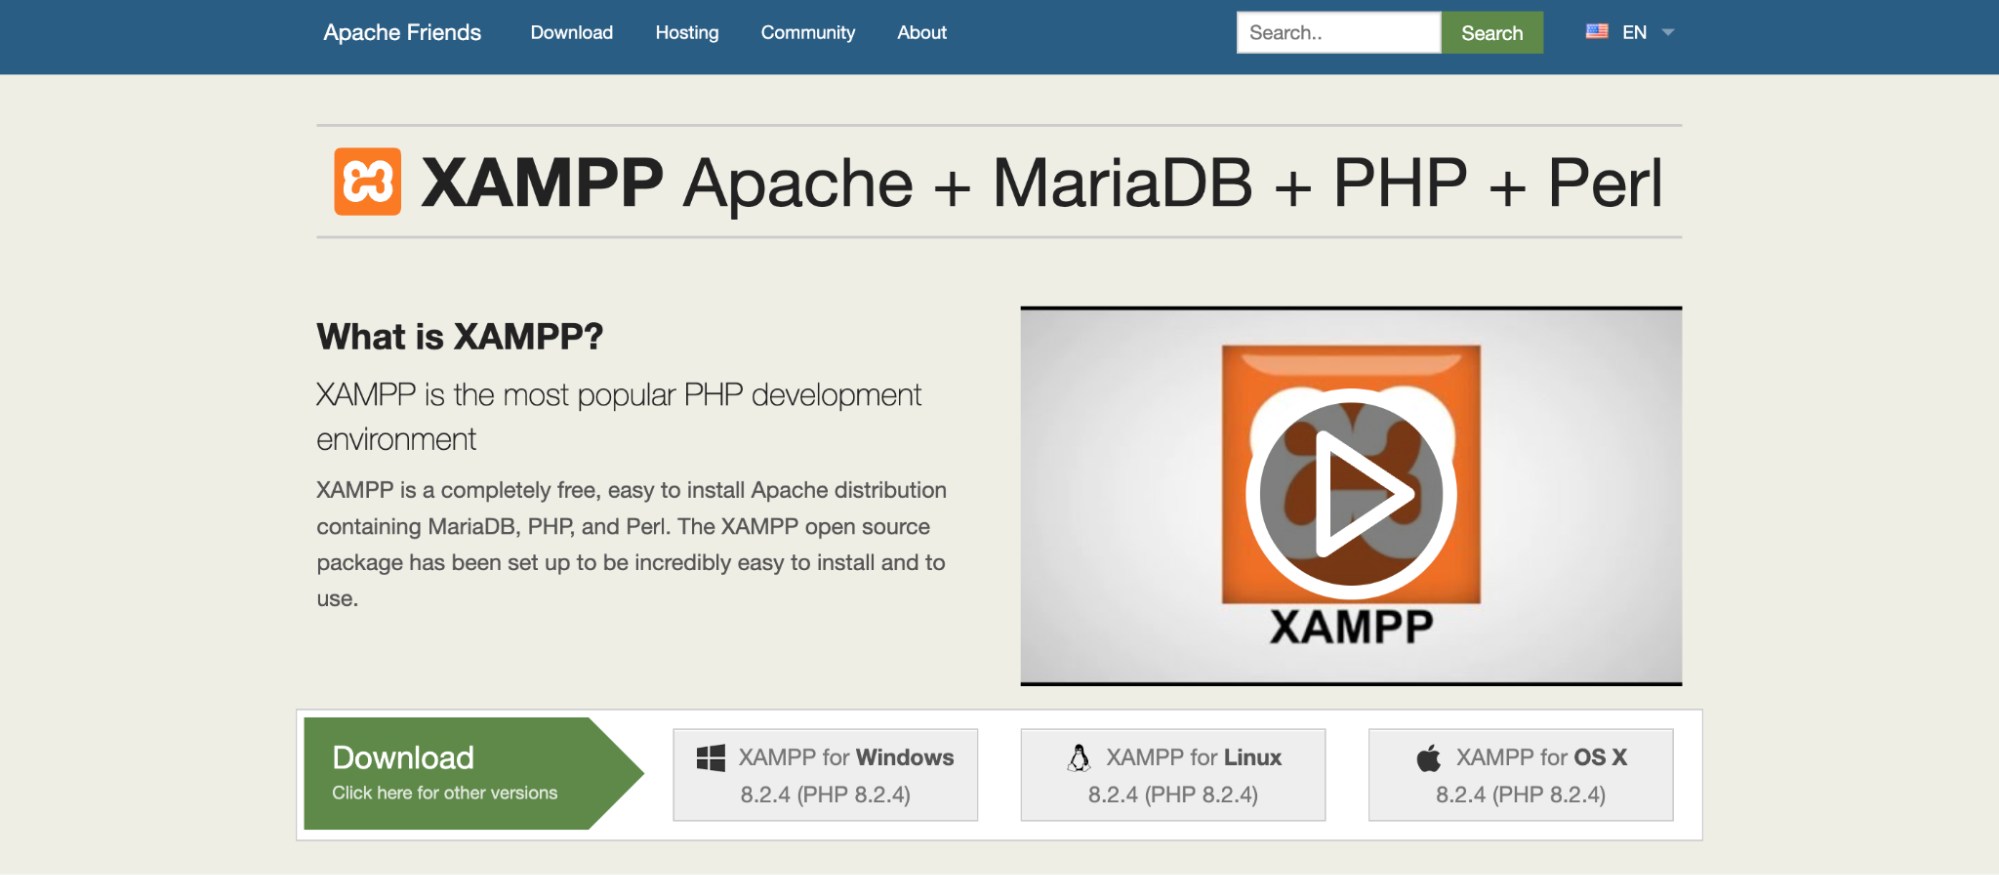Click the US flag language icon

click(1597, 31)
